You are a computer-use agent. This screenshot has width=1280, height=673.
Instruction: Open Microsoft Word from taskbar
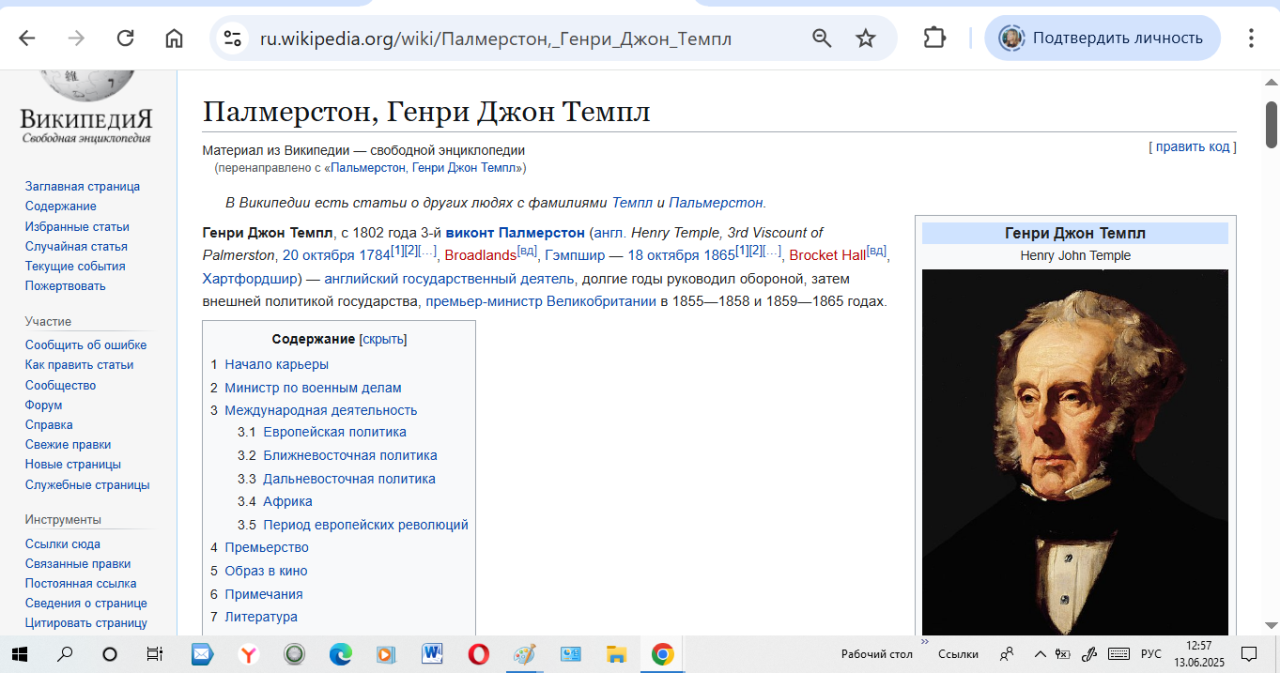coord(432,655)
